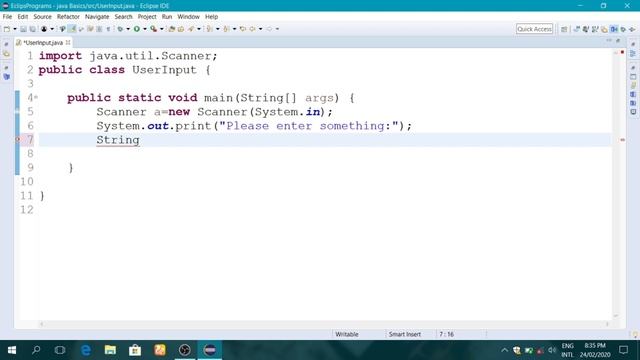
Task: Click the New file toolbar icon
Action: click(x=7, y=29)
